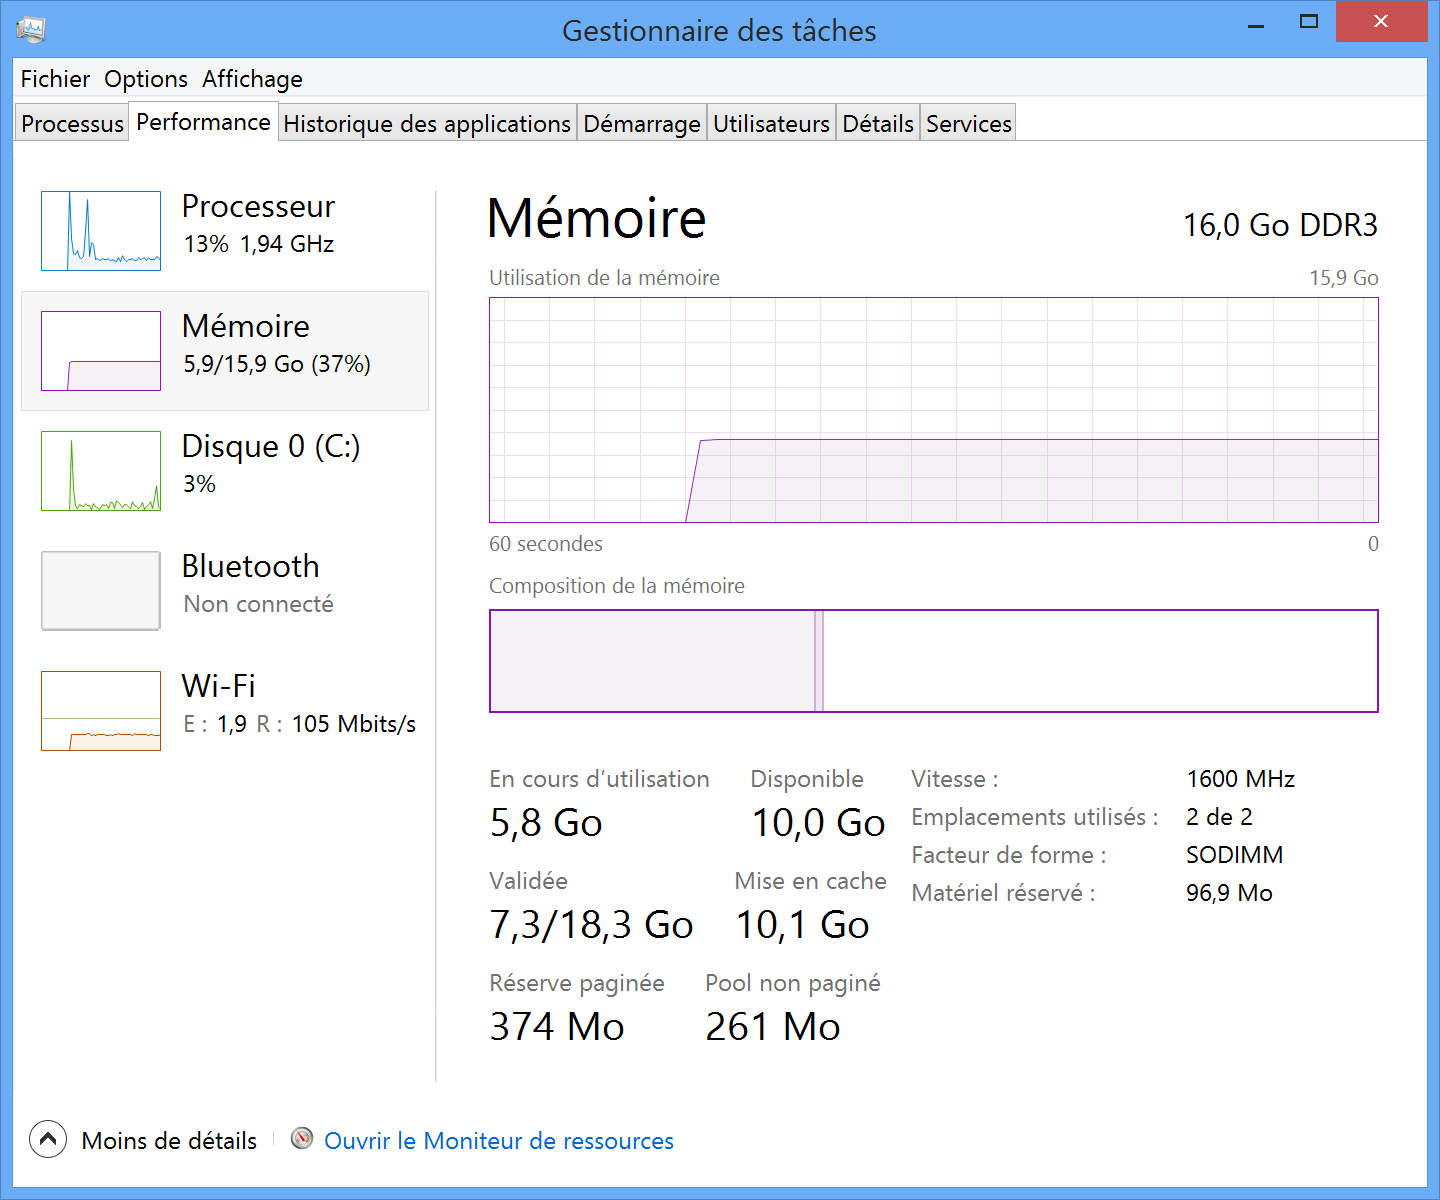Switch to the Processus tab

(x=72, y=124)
